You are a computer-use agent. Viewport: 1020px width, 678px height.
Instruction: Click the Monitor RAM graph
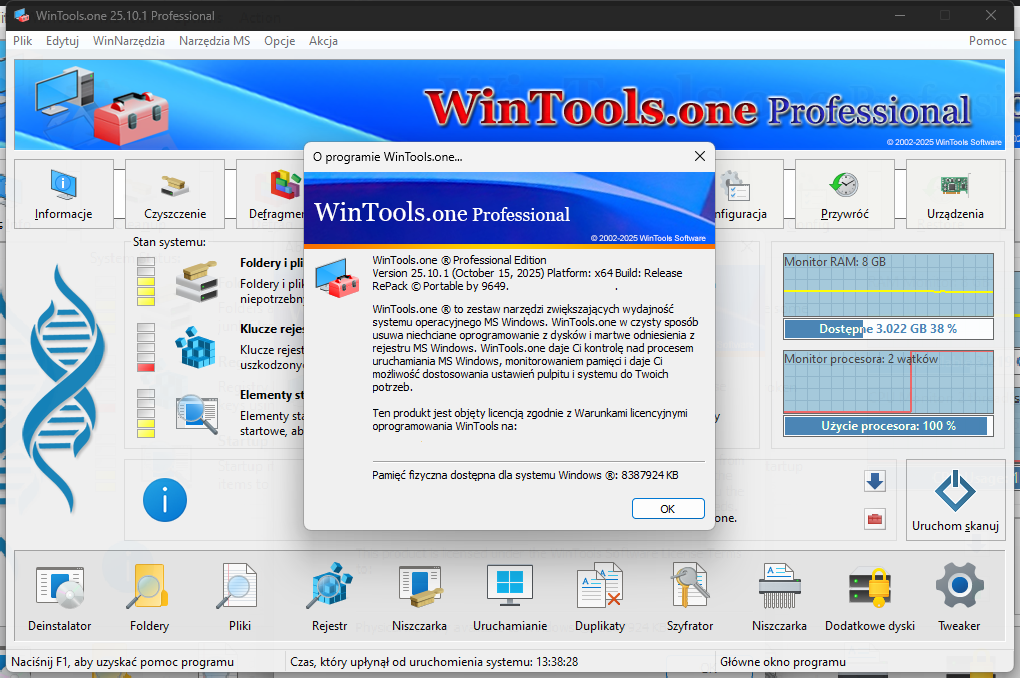coord(889,285)
